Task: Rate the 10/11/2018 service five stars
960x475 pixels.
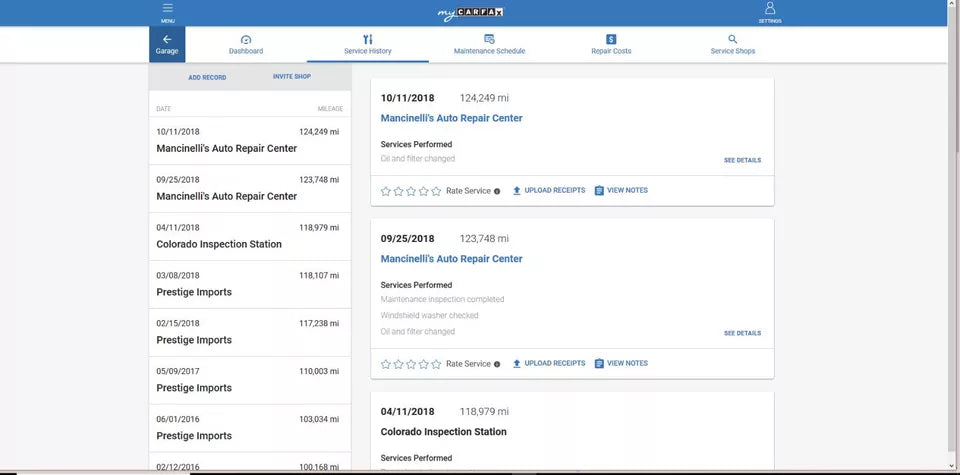Action: tap(436, 191)
